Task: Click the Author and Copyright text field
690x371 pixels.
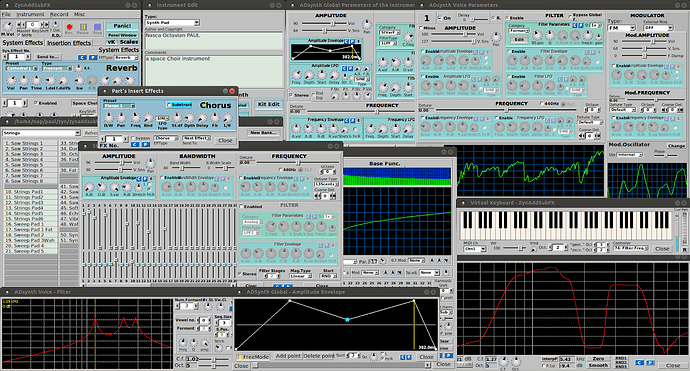Action: (214, 40)
